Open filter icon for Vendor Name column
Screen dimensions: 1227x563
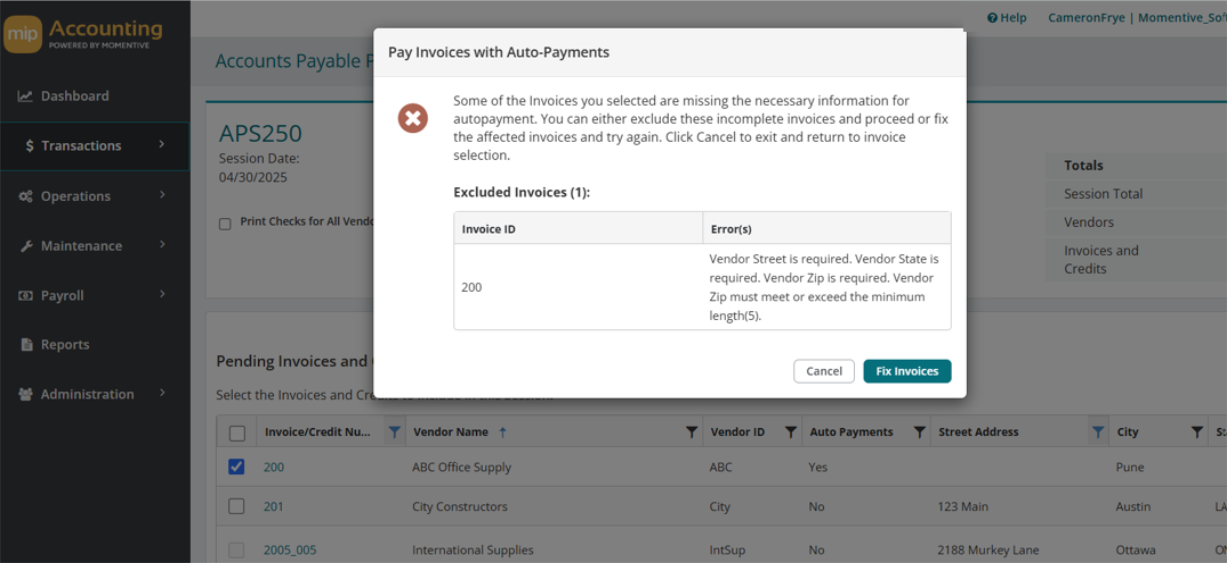click(x=691, y=432)
